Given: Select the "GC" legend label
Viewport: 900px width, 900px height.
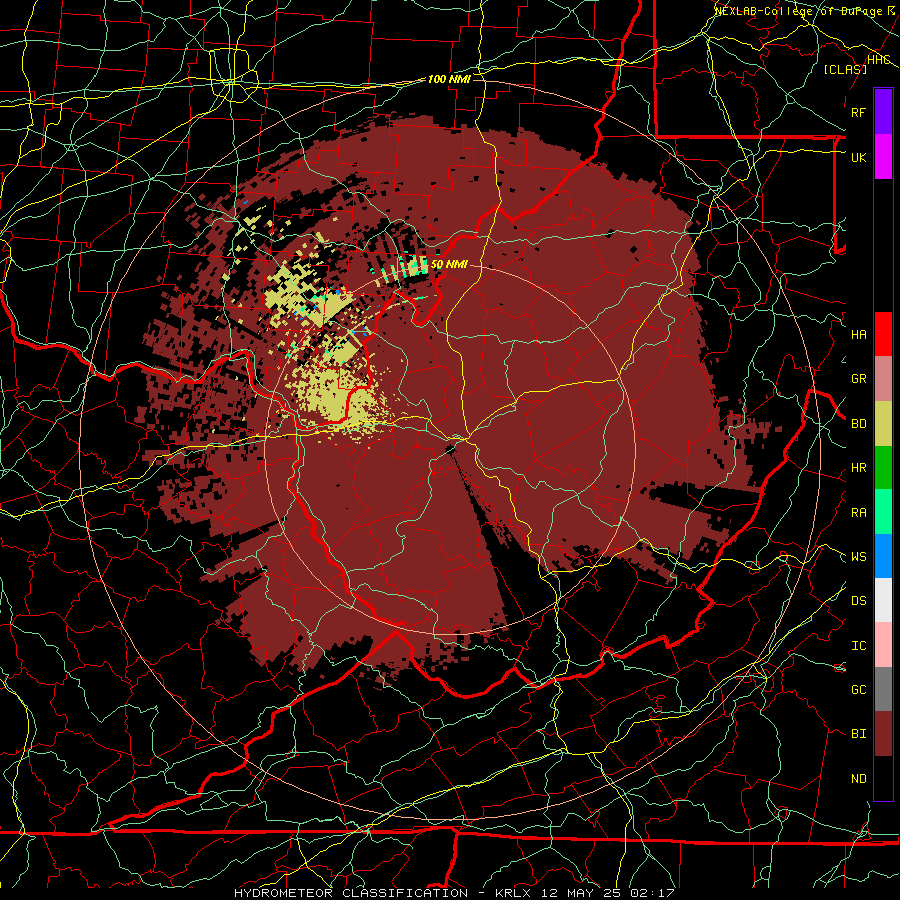Looking at the screenshot, I should [858, 689].
